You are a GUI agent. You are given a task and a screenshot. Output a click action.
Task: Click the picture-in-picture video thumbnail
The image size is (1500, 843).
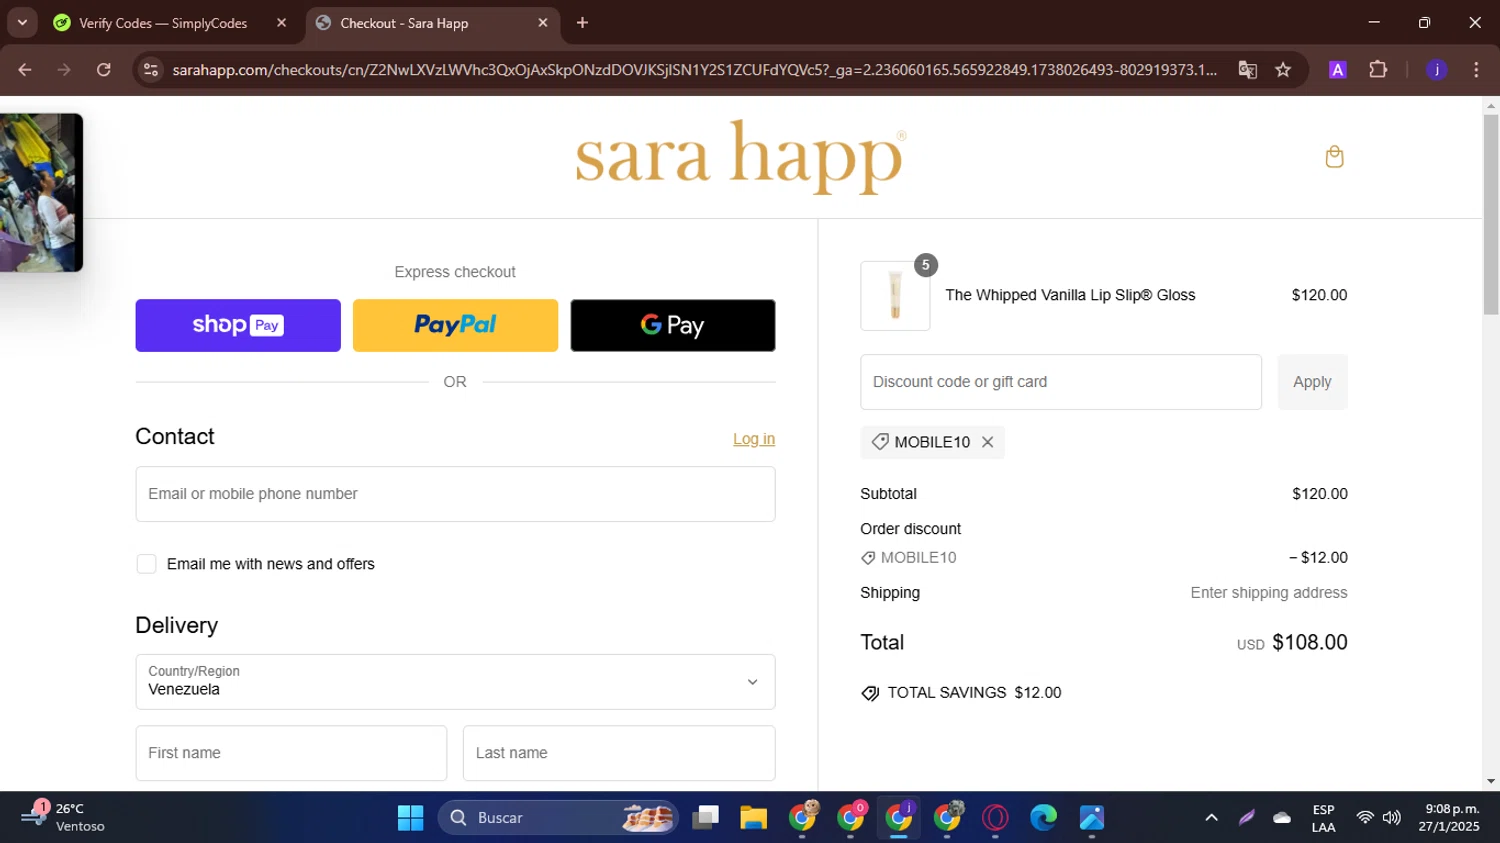point(41,192)
